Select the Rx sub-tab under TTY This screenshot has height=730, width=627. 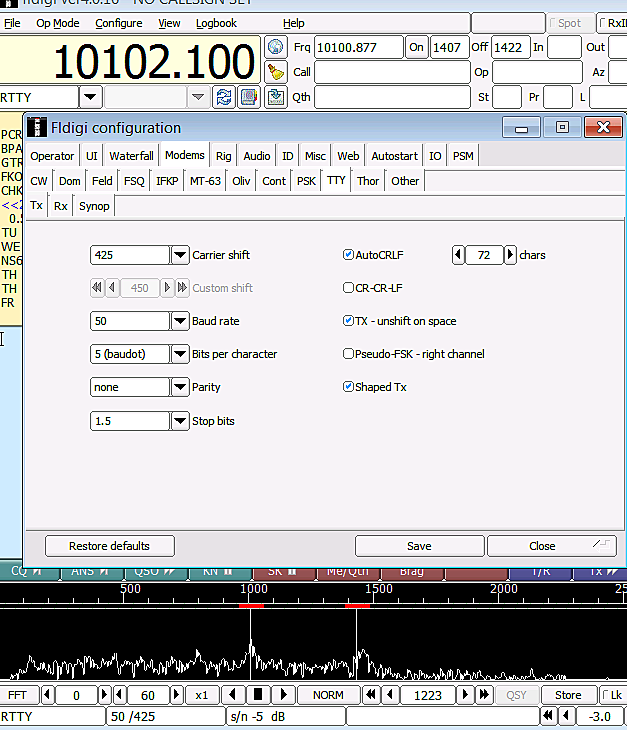pyautogui.click(x=61, y=206)
